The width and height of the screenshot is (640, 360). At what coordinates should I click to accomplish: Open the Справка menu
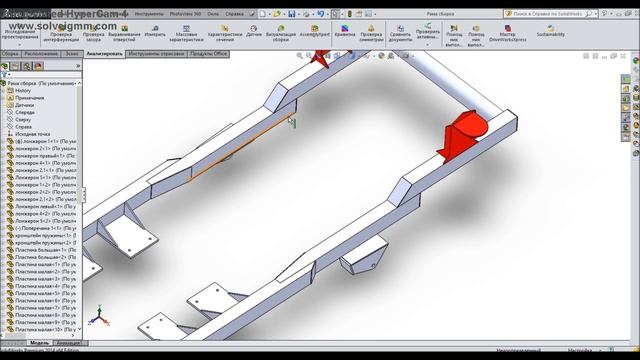pos(234,14)
